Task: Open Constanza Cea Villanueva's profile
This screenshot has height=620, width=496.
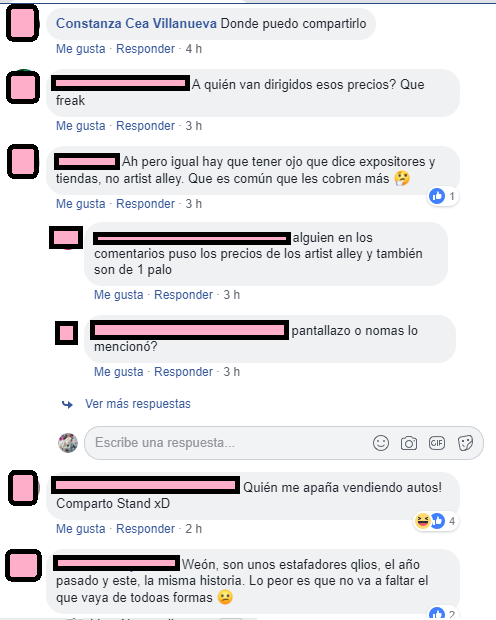Action: pyautogui.click(x=136, y=23)
